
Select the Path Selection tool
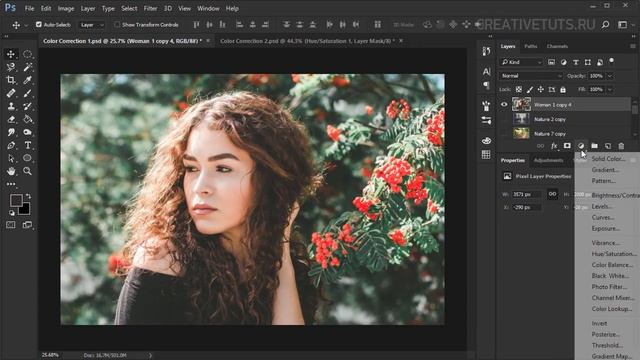pos(11,158)
